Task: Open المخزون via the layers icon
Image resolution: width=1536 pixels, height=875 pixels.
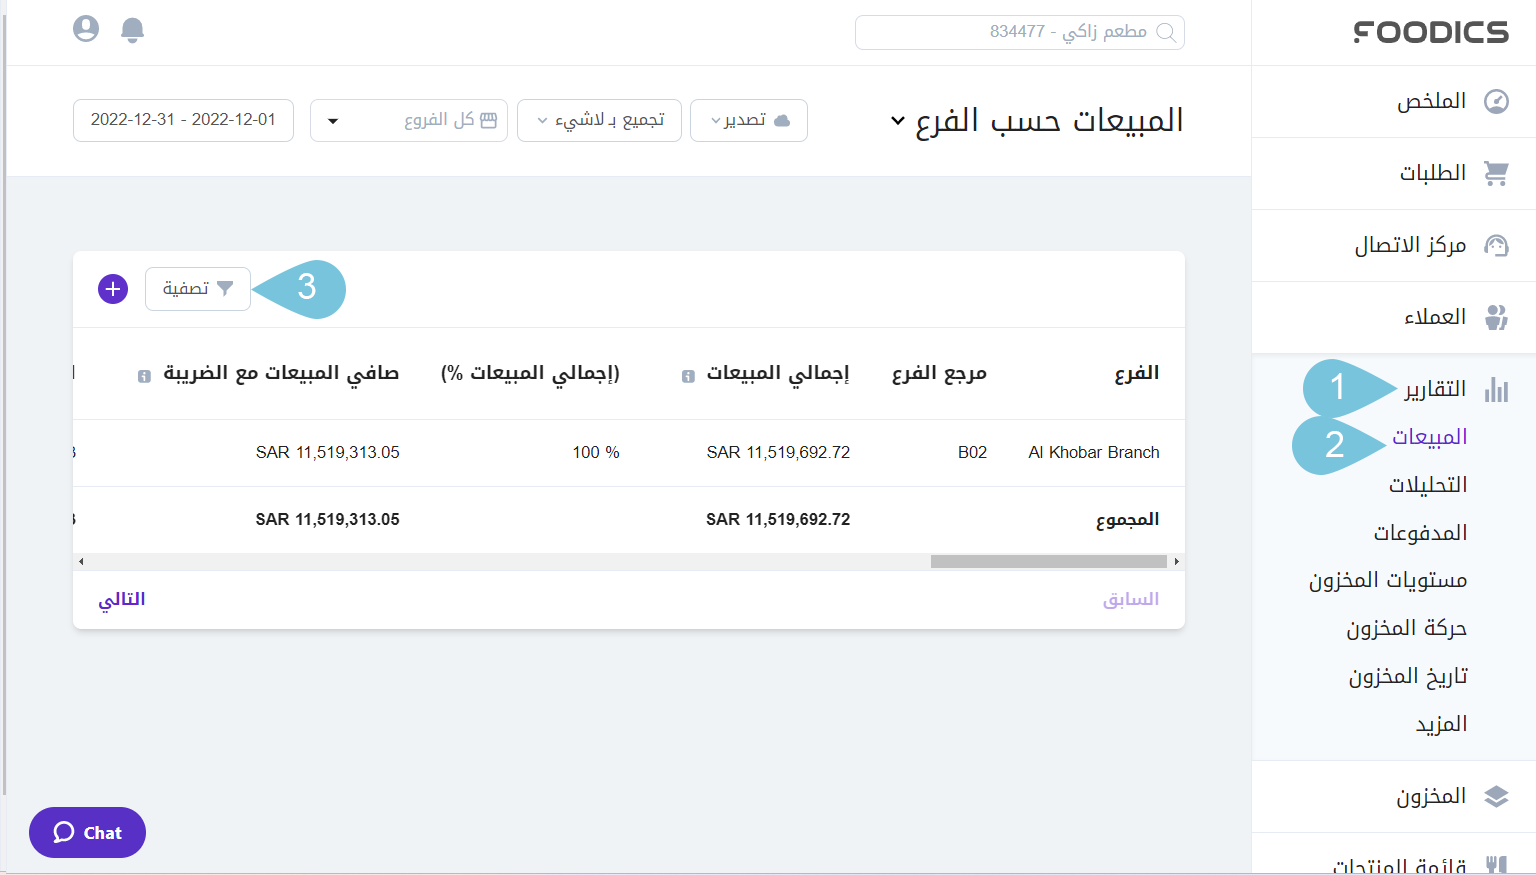Action: tap(1497, 796)
